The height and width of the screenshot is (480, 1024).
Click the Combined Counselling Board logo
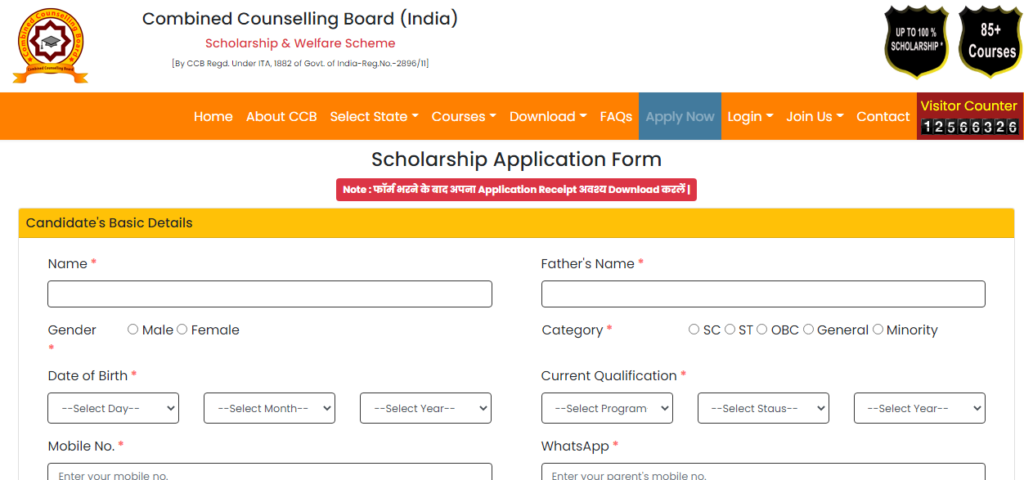50,45
